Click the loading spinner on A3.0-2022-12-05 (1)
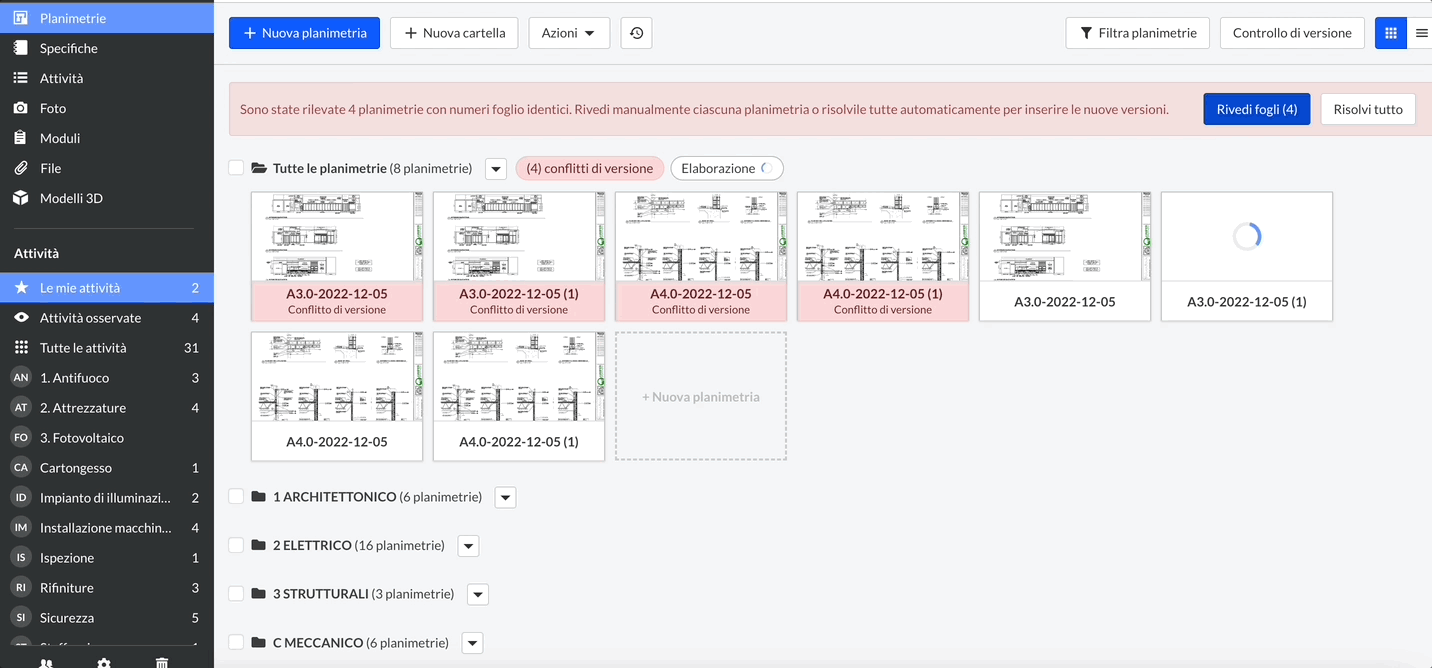The width and height of the screenshot is (1432, 668). coord(1246,236)
